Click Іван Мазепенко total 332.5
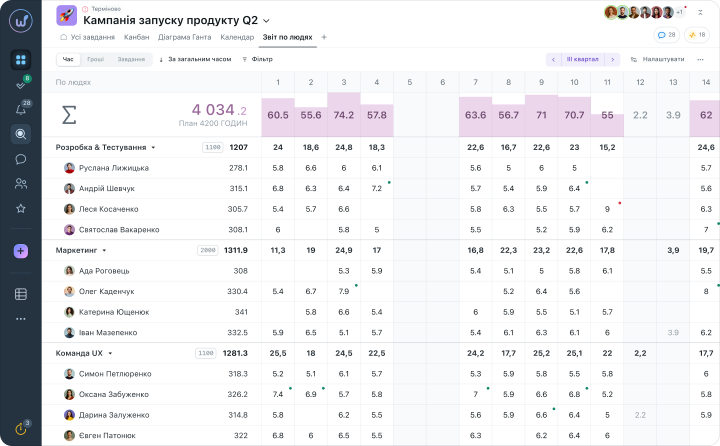 click(237, 333)
